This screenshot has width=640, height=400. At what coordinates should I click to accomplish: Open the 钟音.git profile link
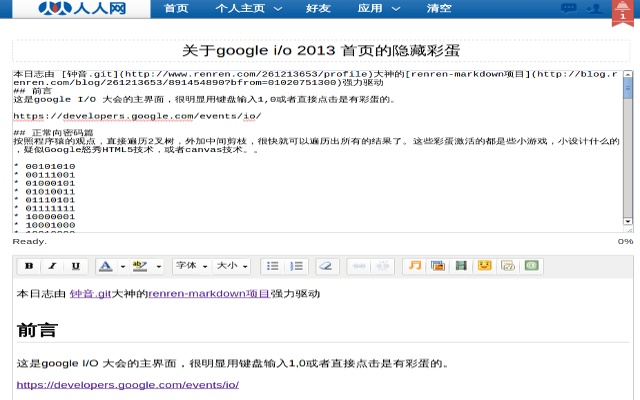coord(90,293)
